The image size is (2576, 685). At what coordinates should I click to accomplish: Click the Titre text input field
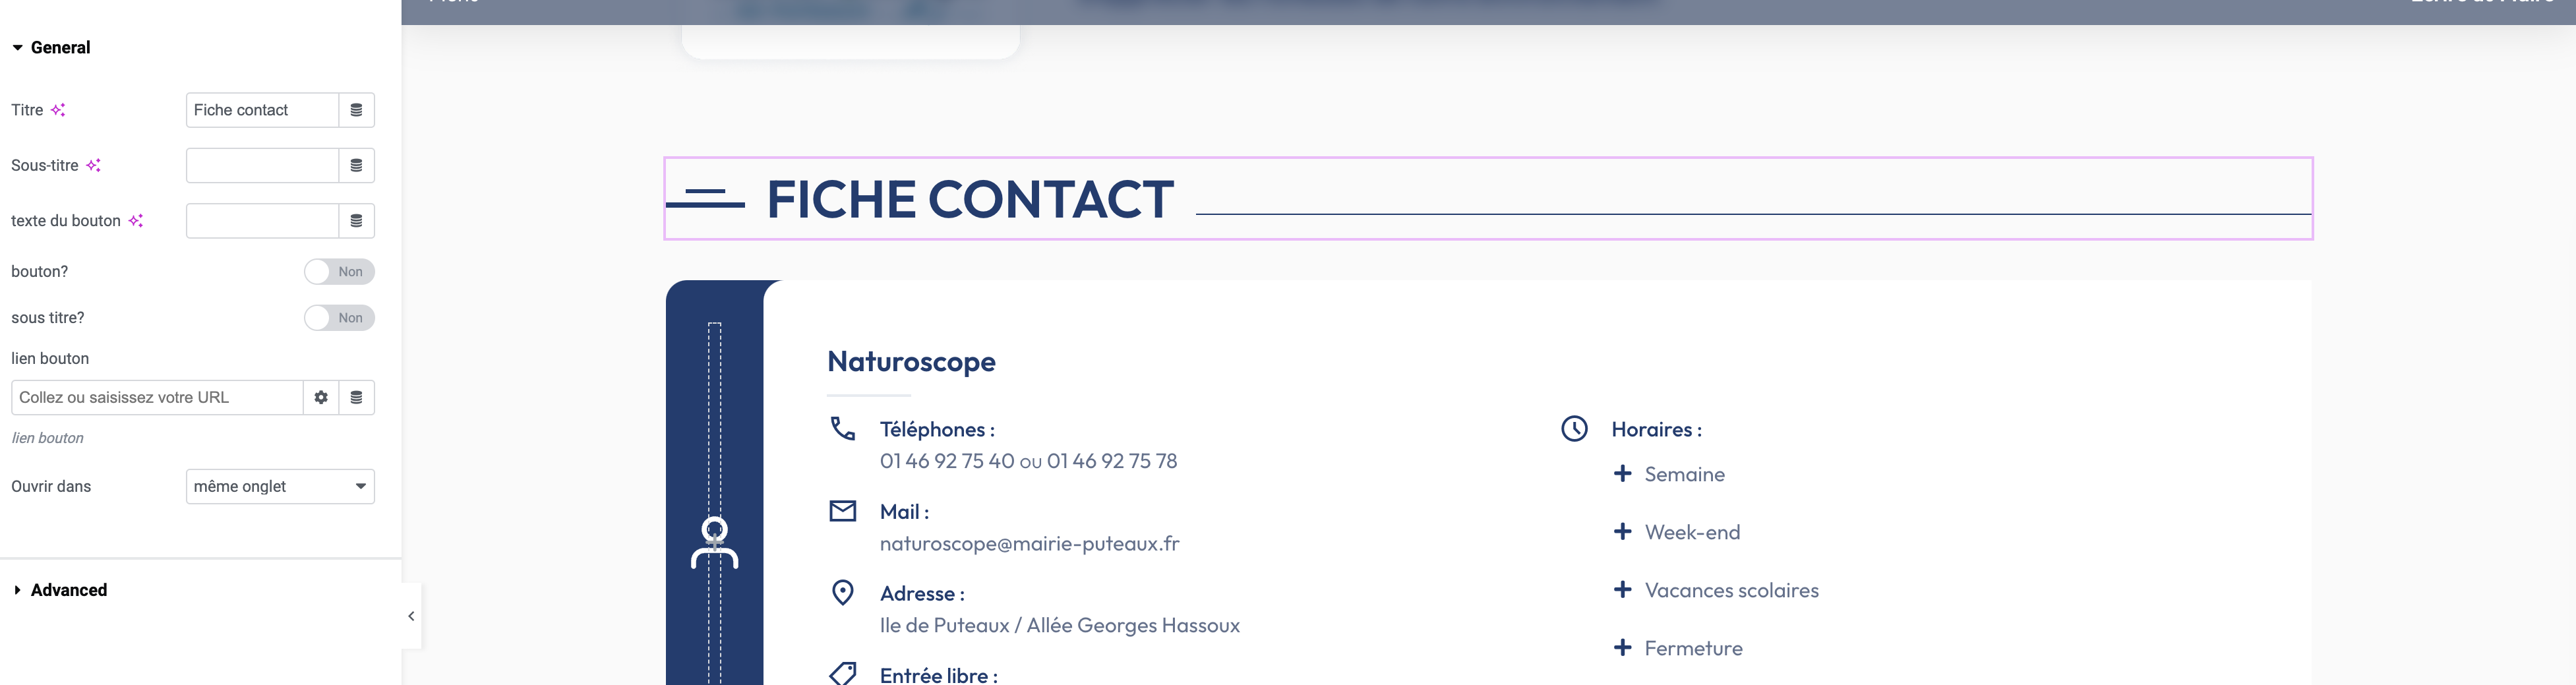(x=262, y=110)
